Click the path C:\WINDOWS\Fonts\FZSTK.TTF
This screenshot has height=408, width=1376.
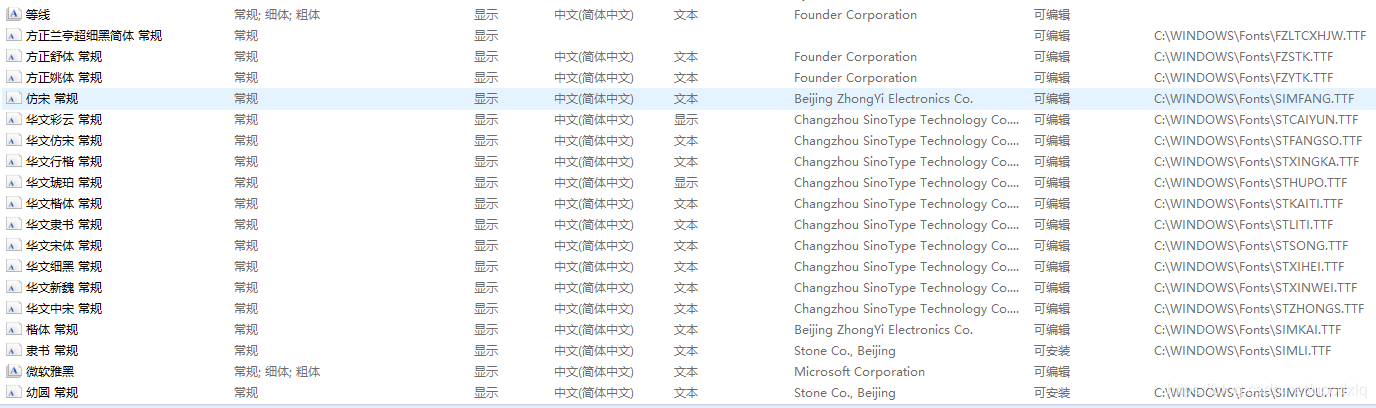click(x=1243, y=57)
